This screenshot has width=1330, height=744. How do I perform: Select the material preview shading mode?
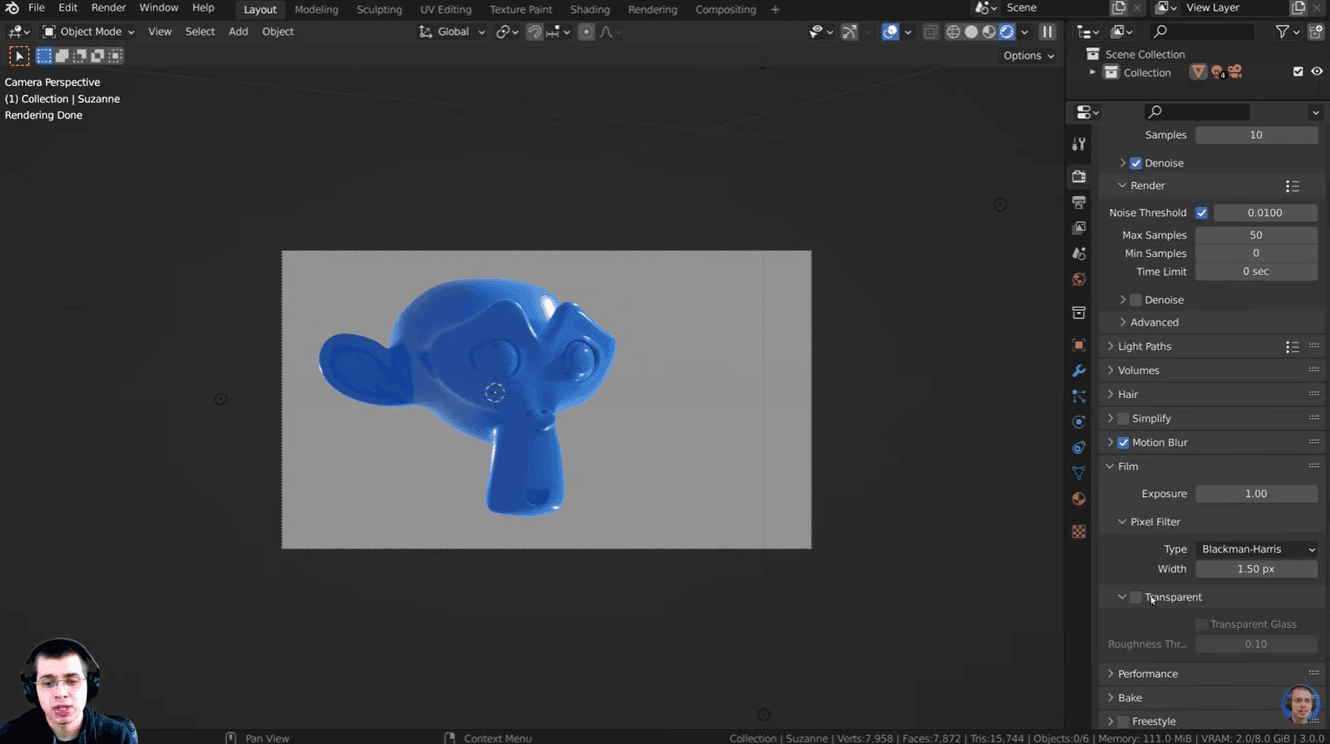tap(989, 32)
